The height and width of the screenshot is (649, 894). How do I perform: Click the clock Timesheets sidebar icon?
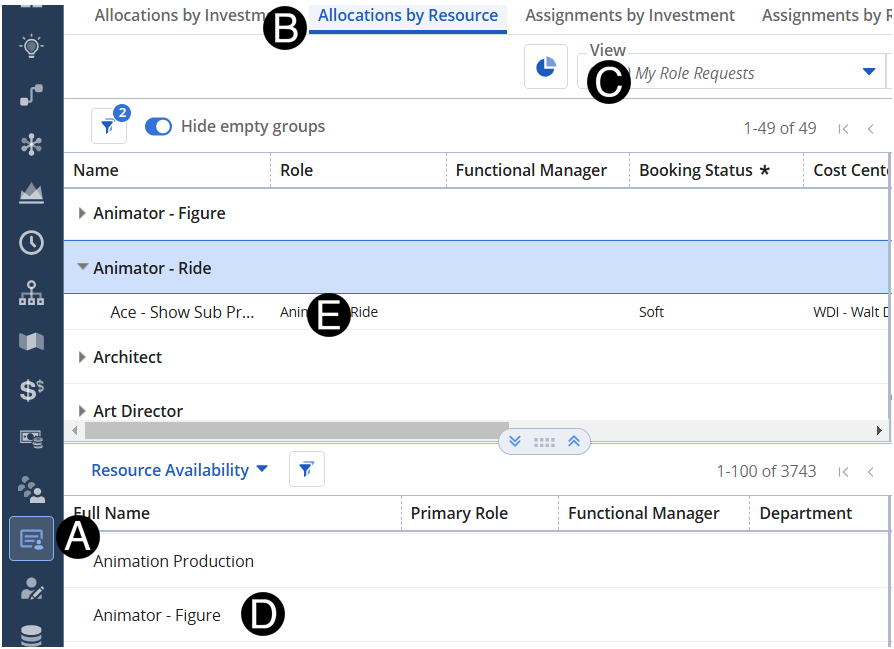click(31, 243)
